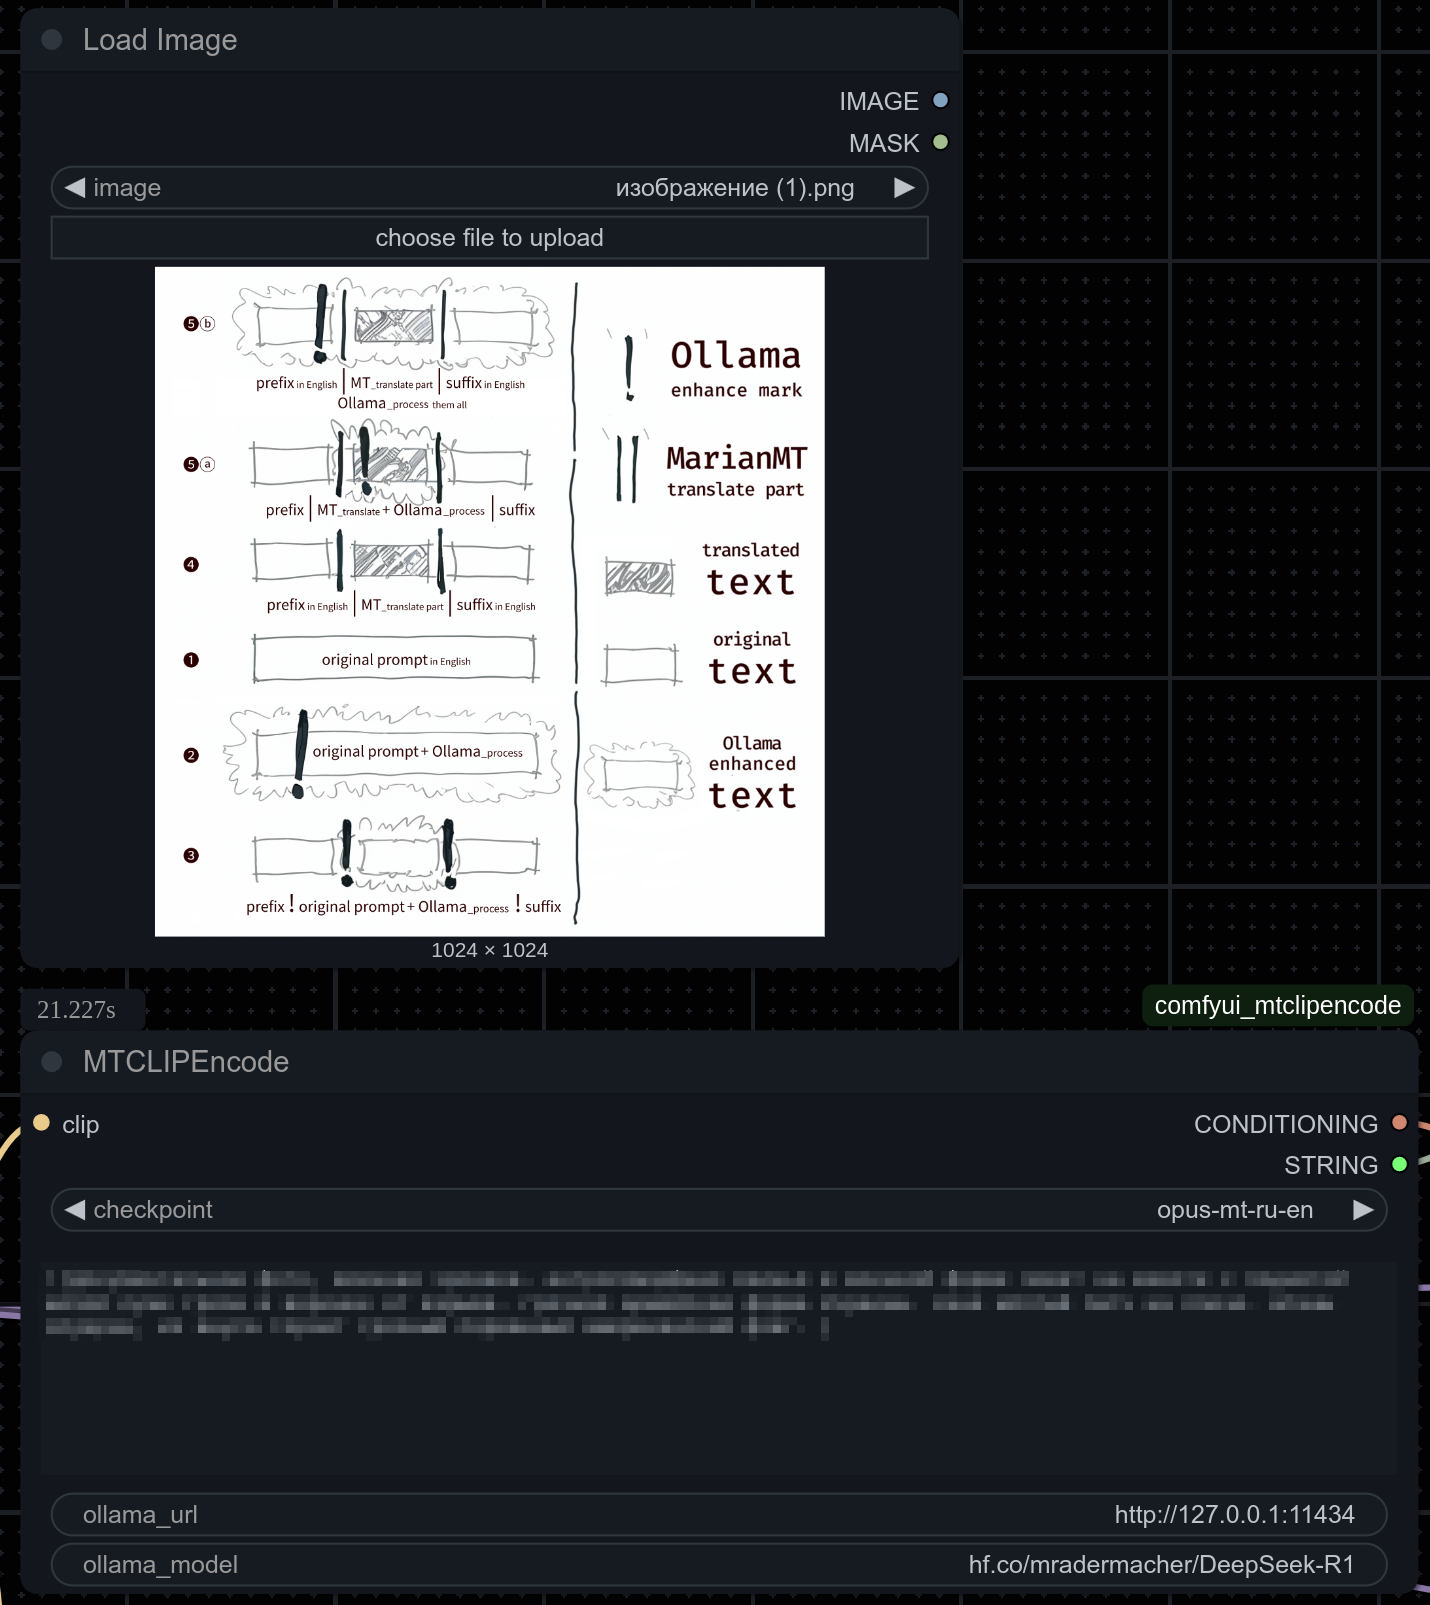Edit the ollama_url field

pyautogui.click(x=719, y=1515)
